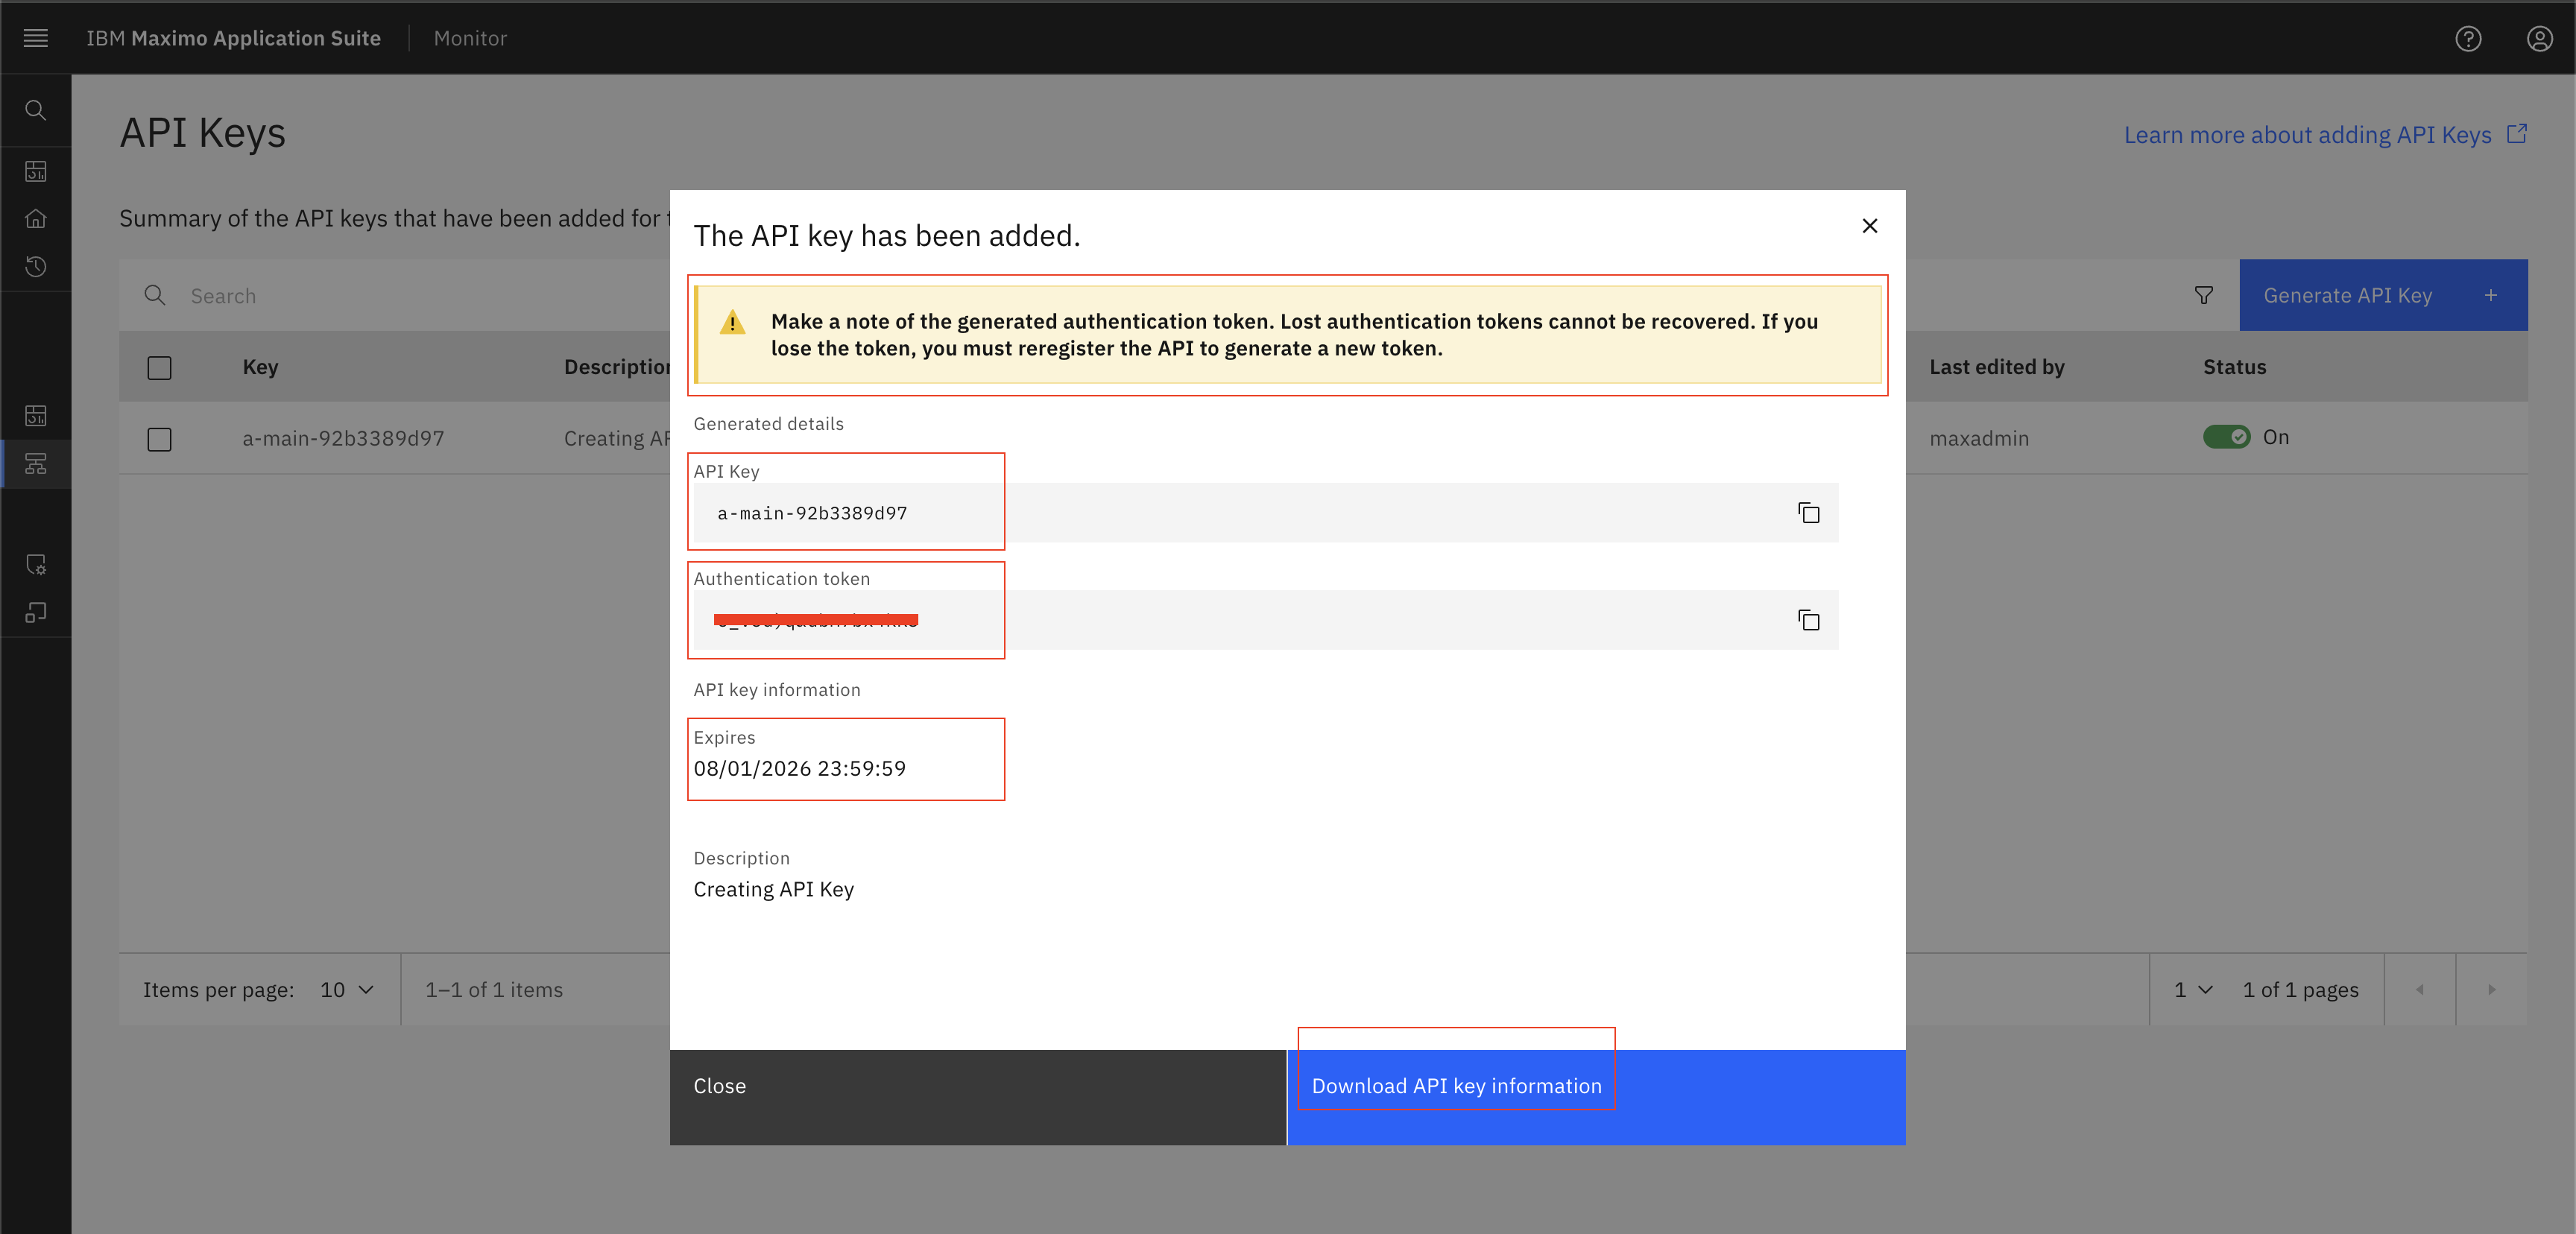Screen dimensions: 2576x1234
Task: Click the filter funnel icon
Action: 2204,295
